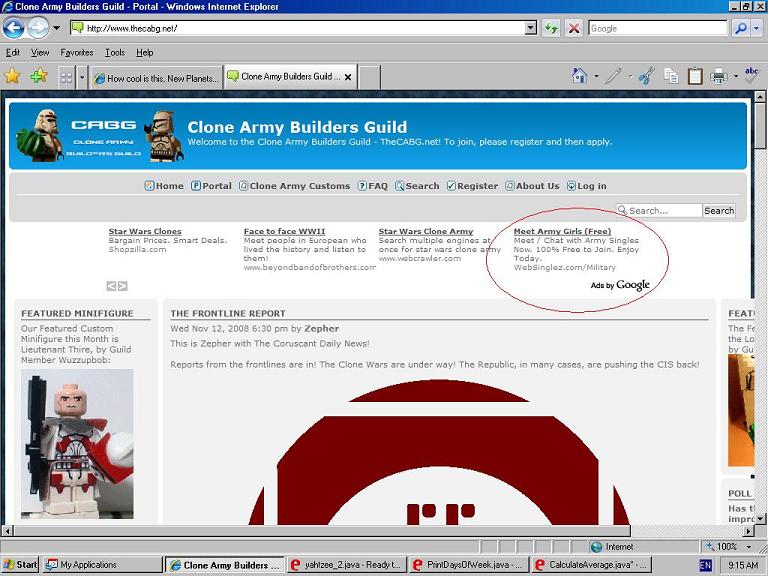Switch to PrintDaysOfWeek.java taskbar window
The height and width of the screenshot is (576, 768).
(x=470, y=565)
